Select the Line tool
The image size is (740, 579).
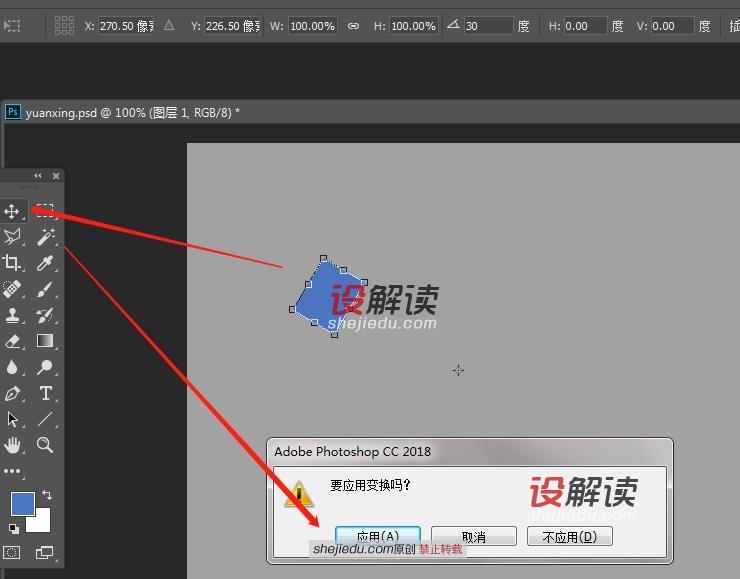pyautogui.click(x=45, y=419)
